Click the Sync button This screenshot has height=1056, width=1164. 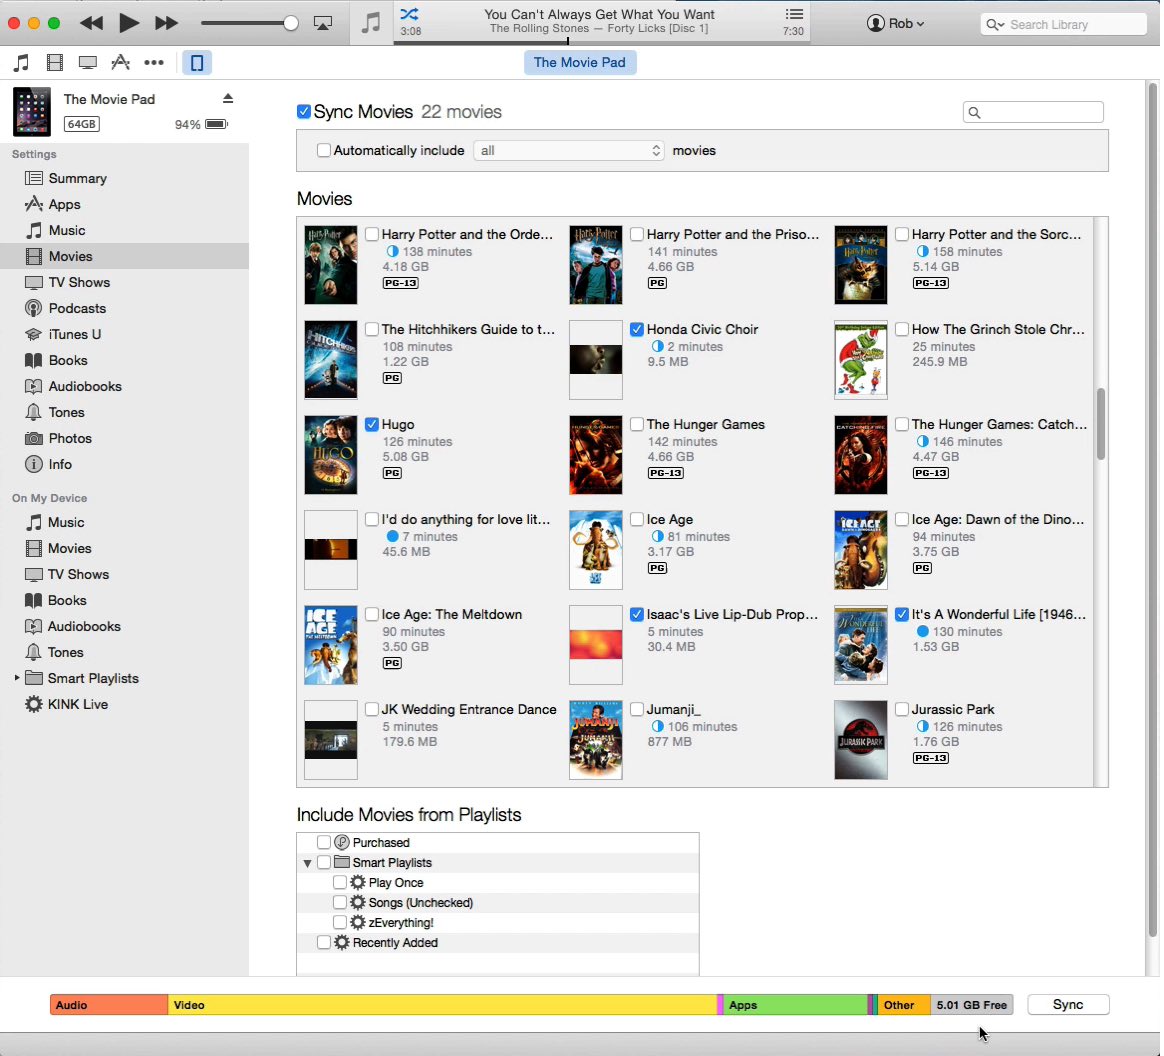click(x=1067, y=1005)
